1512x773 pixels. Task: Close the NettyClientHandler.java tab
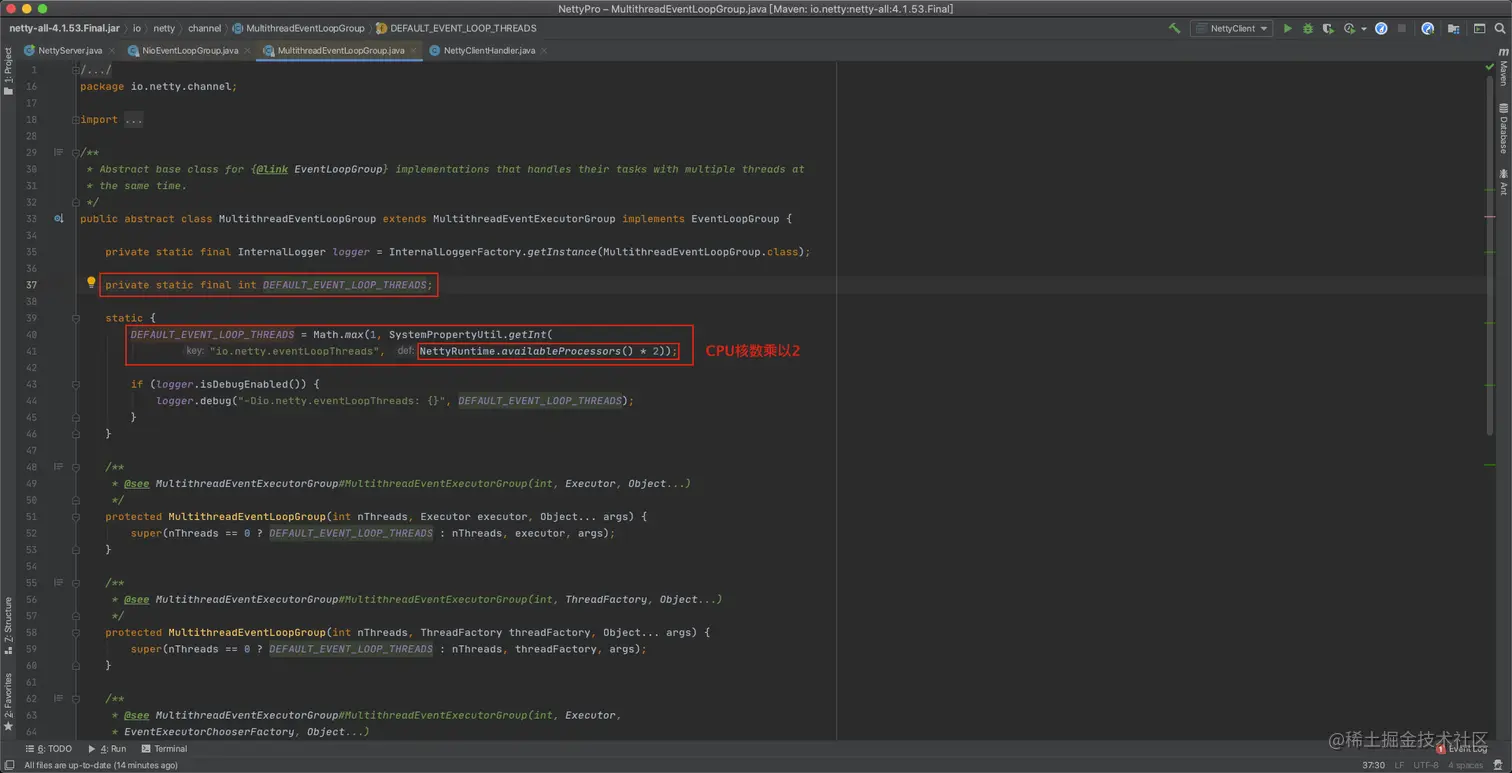tap(544, 50)
